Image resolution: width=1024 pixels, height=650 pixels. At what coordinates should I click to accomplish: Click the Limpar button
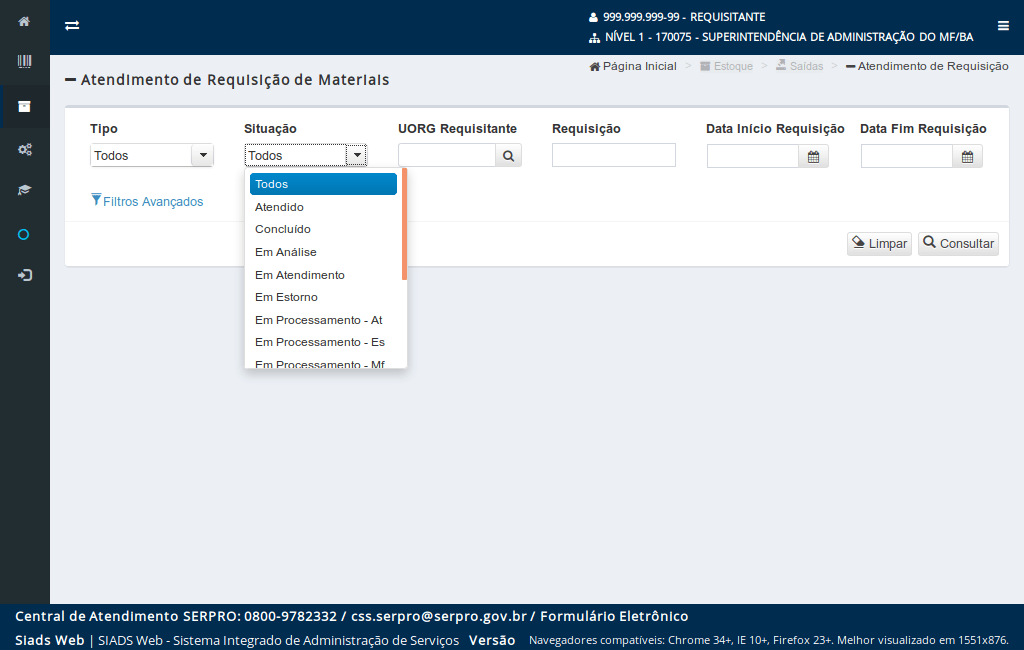[x=879, y=244]
